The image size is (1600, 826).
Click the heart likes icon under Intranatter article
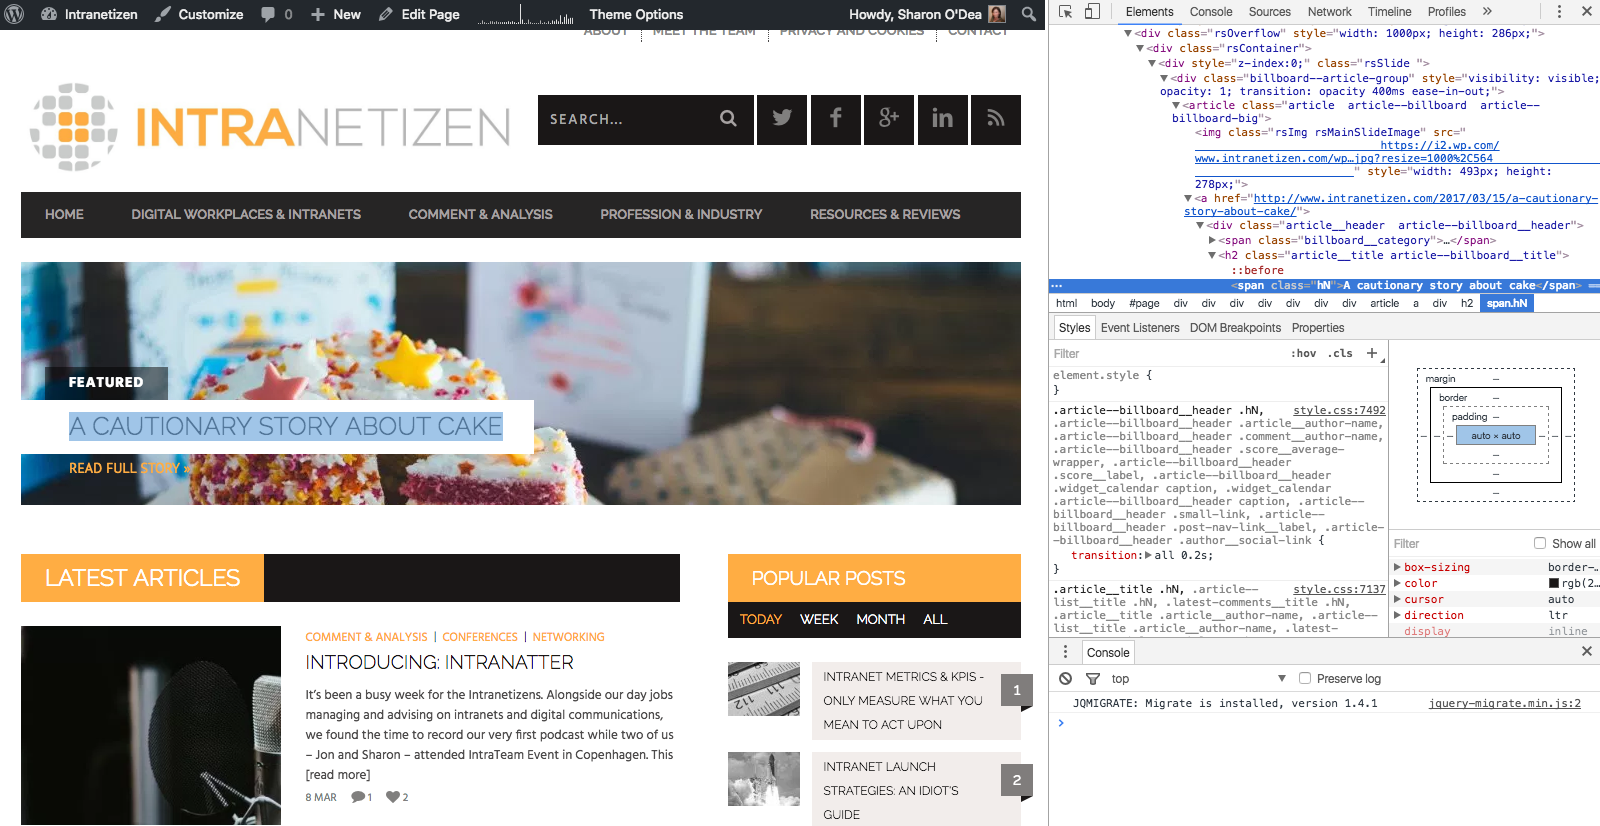[x=393, y=797]
